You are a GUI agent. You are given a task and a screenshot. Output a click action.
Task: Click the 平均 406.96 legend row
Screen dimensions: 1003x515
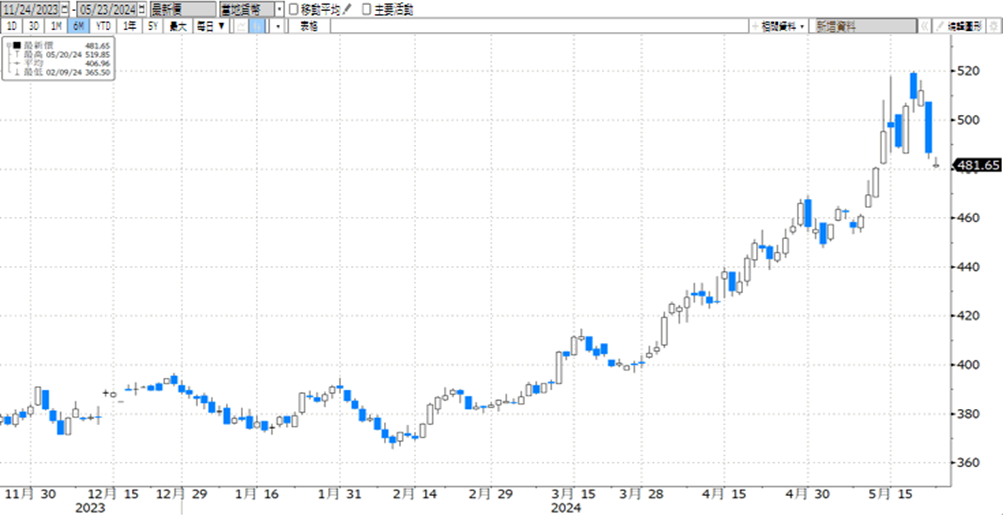pos(59,63)
